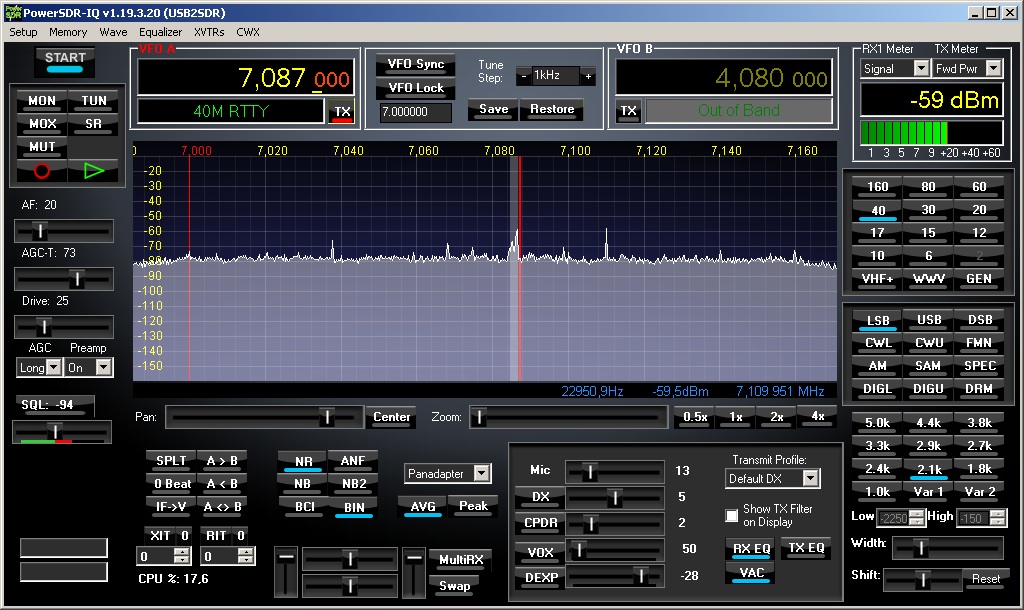Select DIGL mode
The width and height of the screenshot is (1024, 610).
(878, 389)
